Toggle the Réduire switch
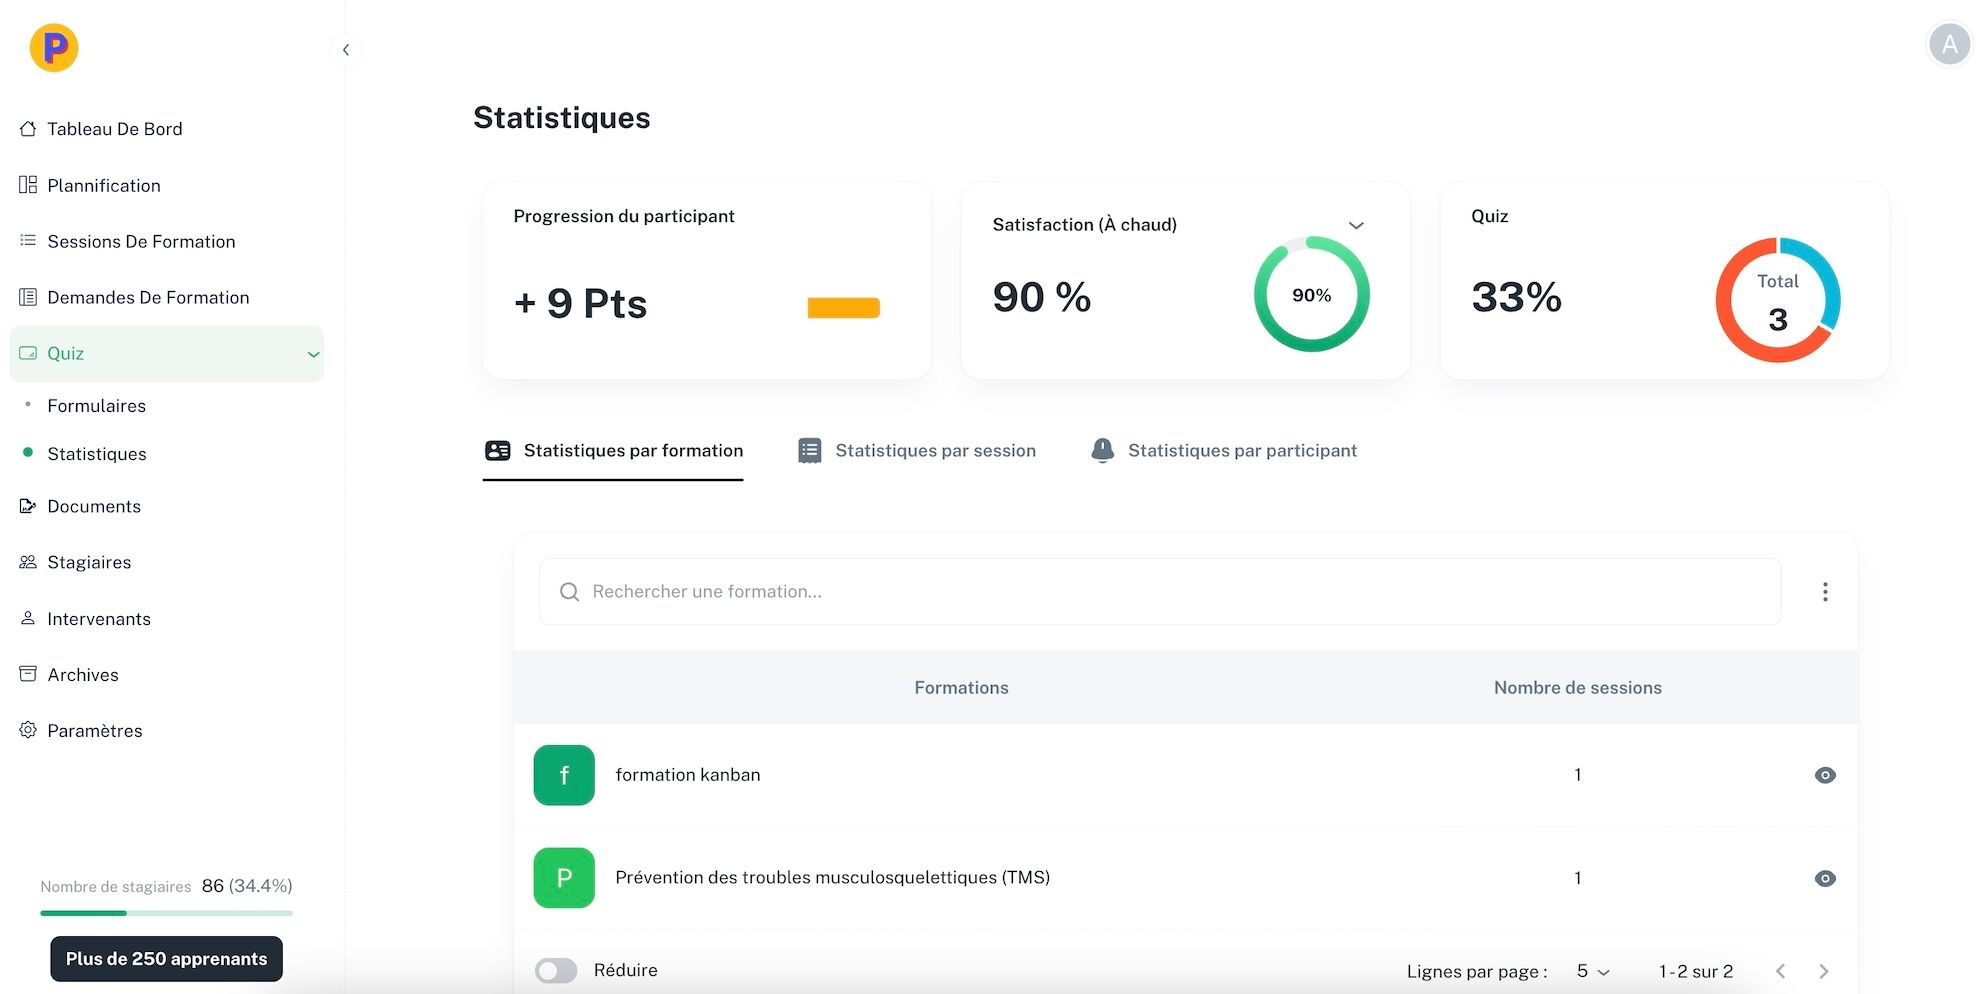This screenshot has width=1984, height=994. 556,971
